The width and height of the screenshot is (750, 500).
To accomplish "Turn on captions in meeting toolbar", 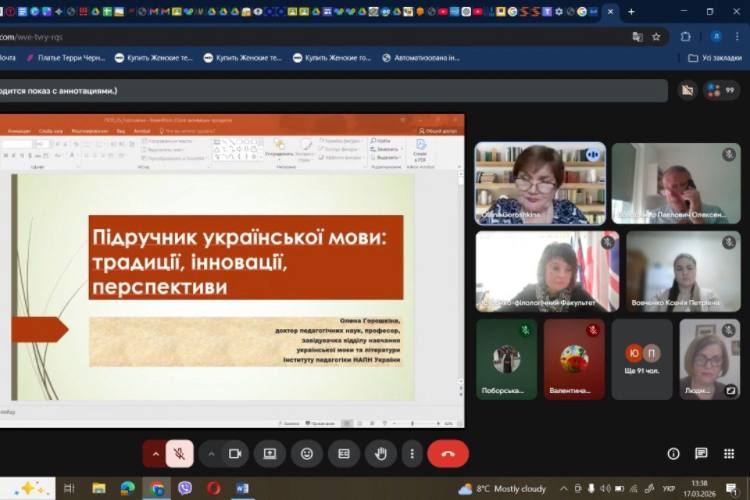I will tap(343, 453).
